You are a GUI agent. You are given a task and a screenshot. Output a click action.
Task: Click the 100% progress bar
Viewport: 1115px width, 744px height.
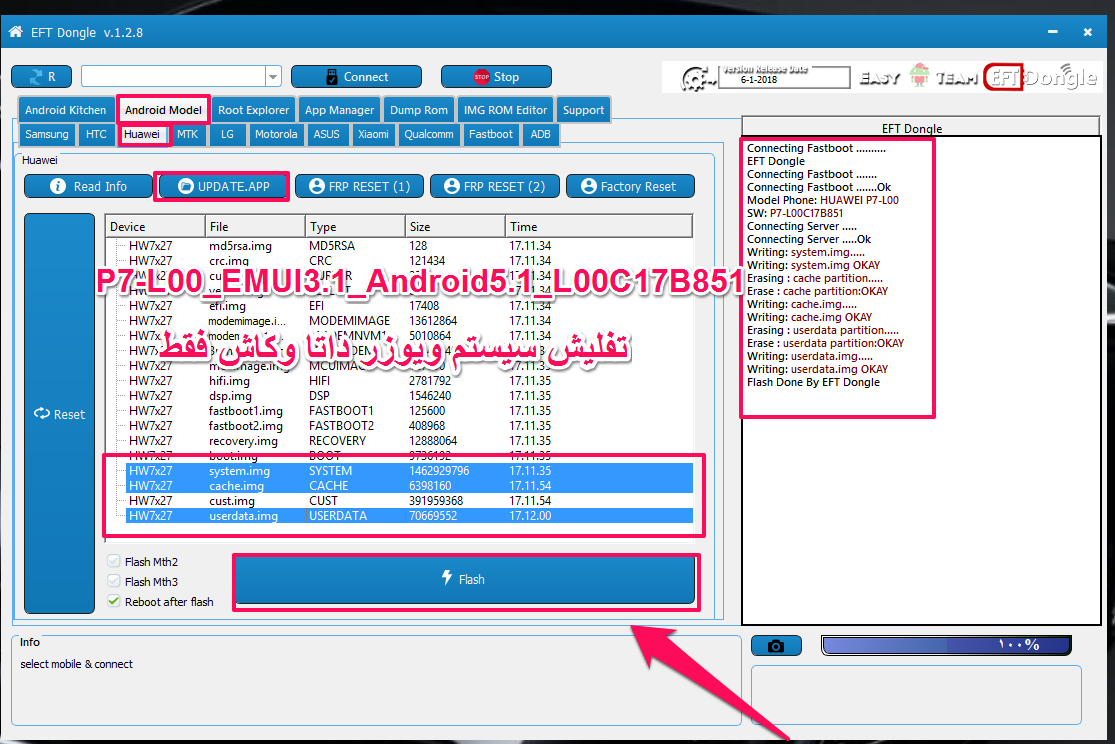pyautogui.click(x=946, y=645)
